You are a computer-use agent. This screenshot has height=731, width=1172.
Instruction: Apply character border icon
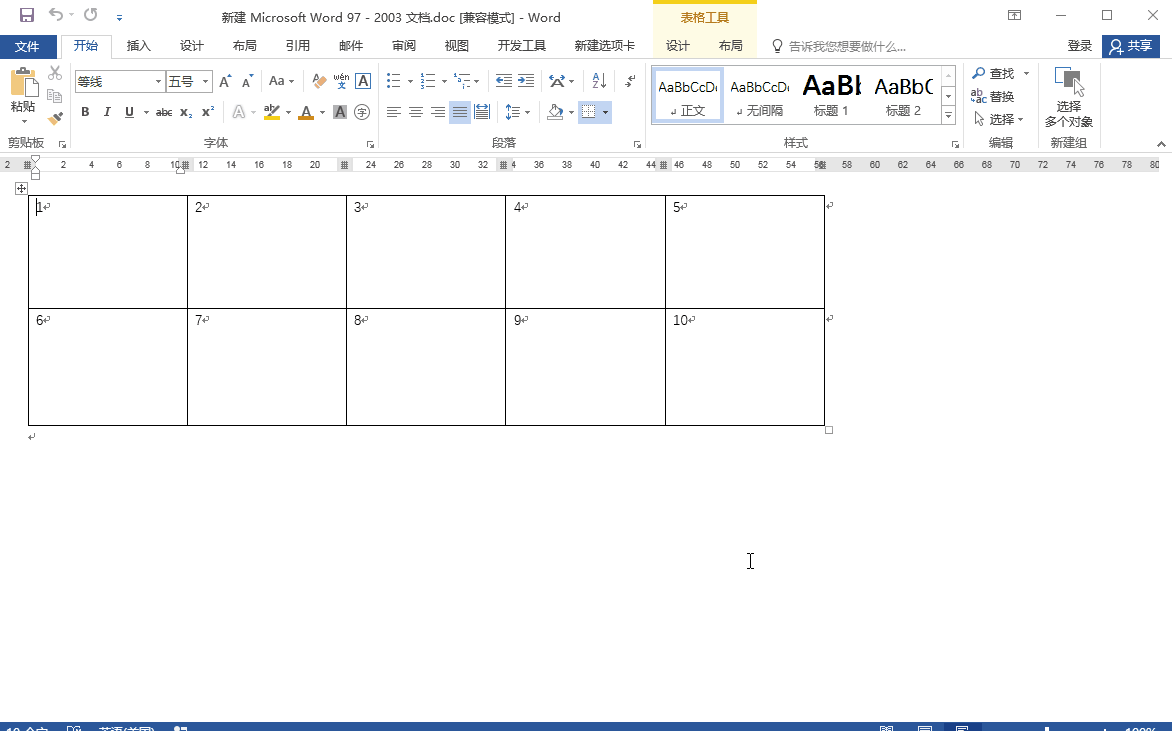coord(363,81)
